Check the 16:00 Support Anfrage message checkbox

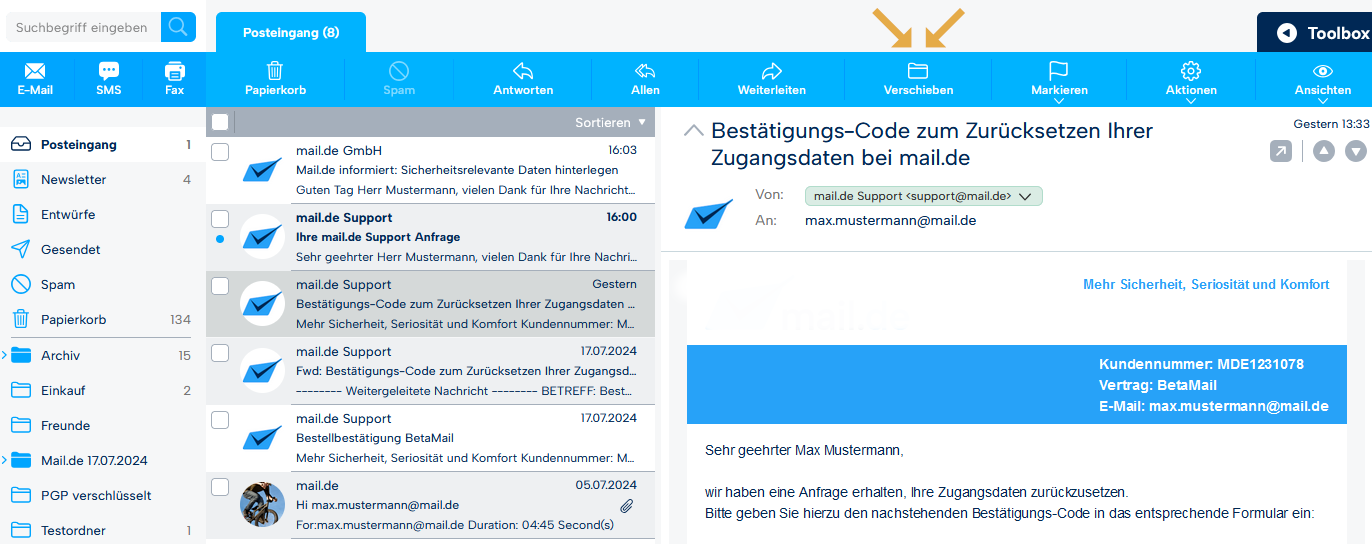pyautogui.click(x=220, y=219)
